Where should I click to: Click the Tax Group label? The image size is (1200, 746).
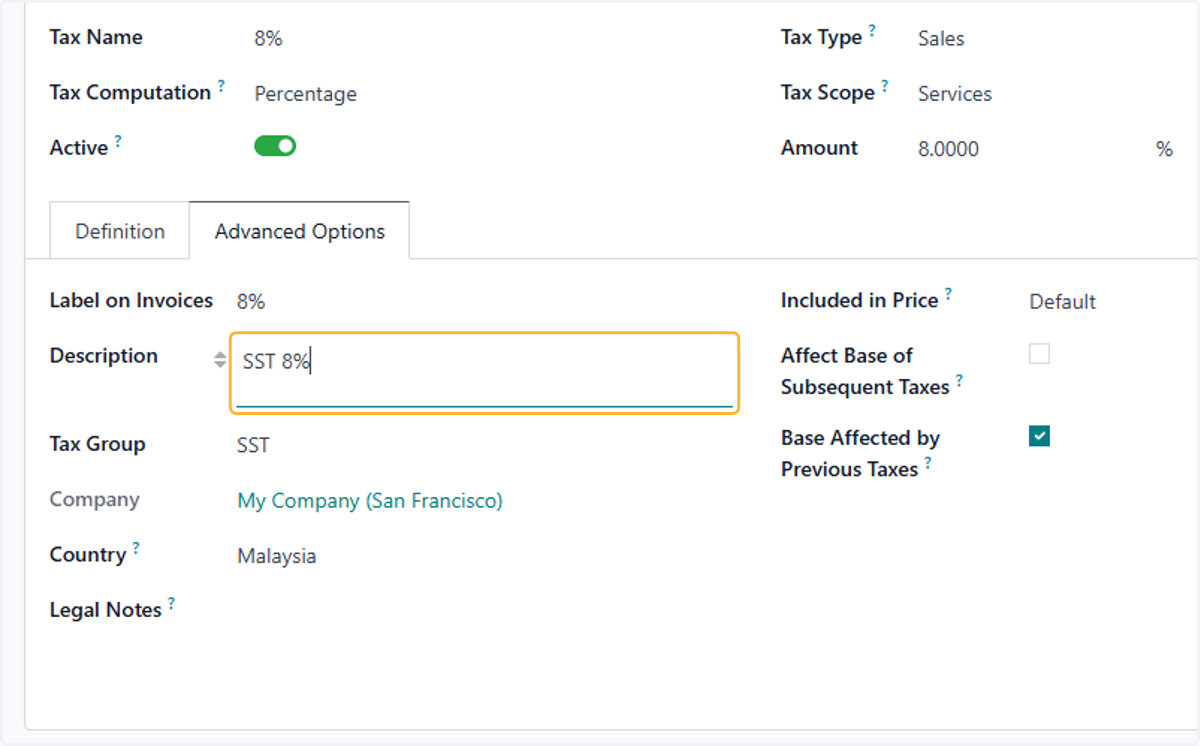click(x=98, y=443)
